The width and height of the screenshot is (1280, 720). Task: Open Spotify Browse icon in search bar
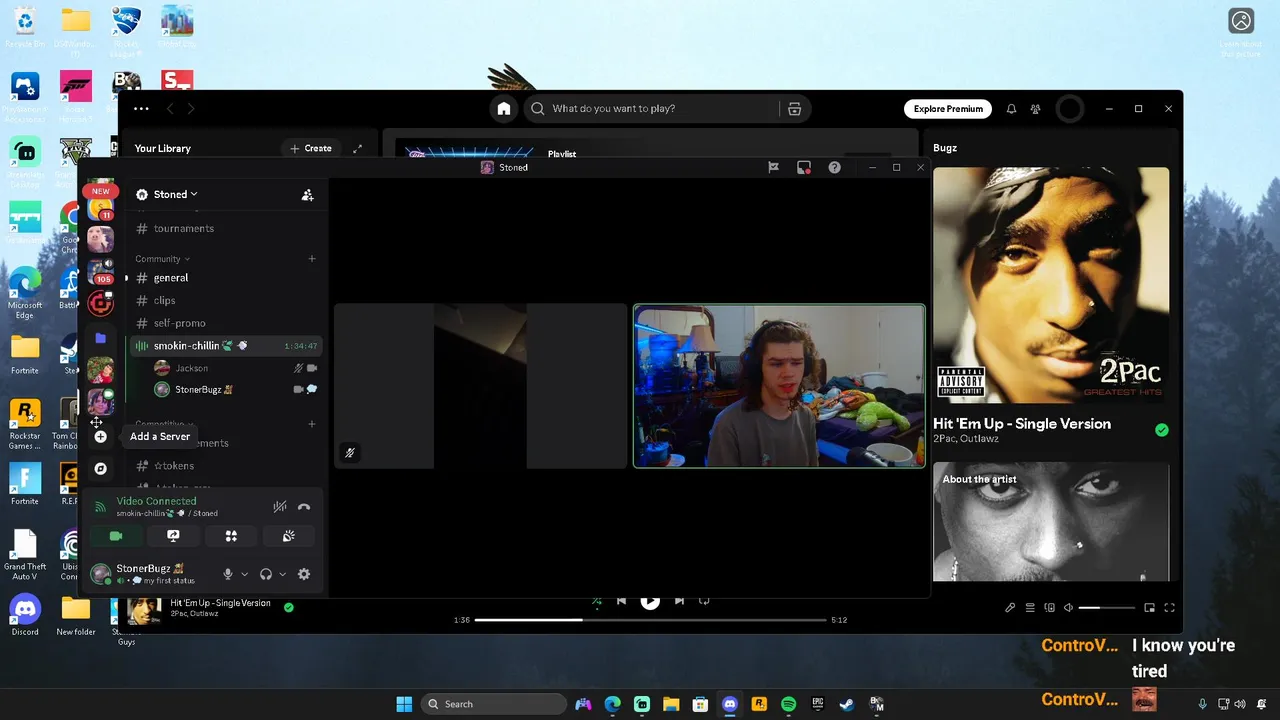(794, 109)
